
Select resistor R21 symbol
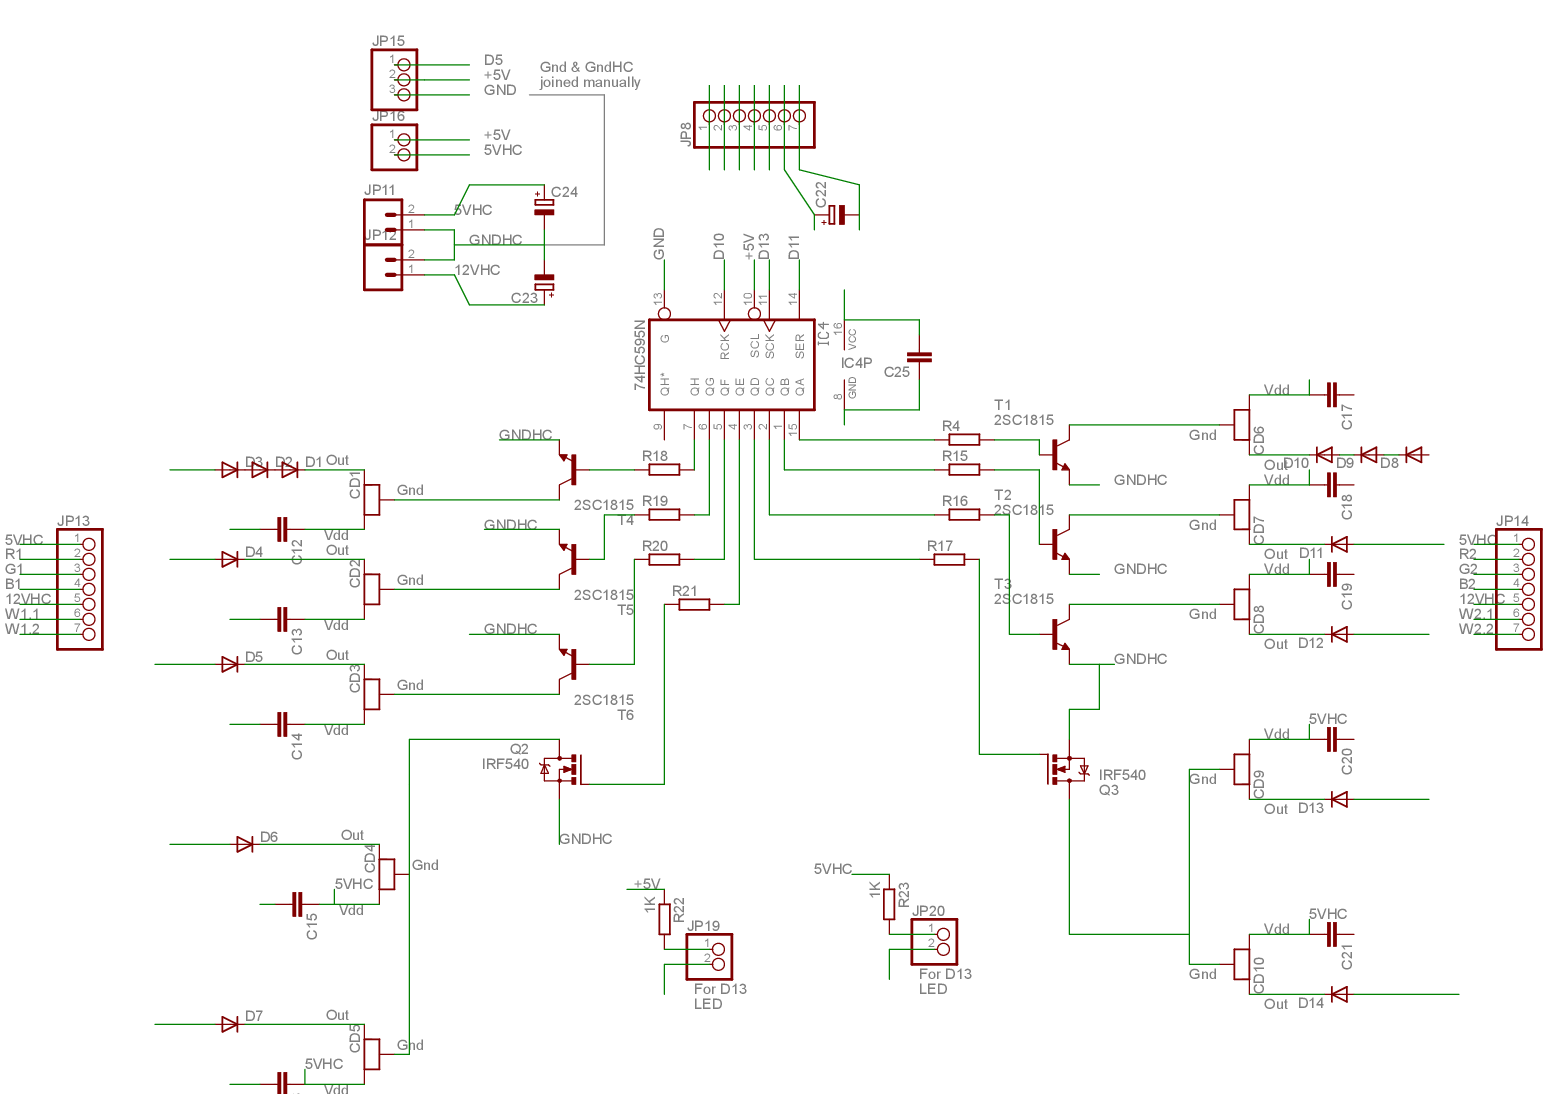click(x=694, y=604)
